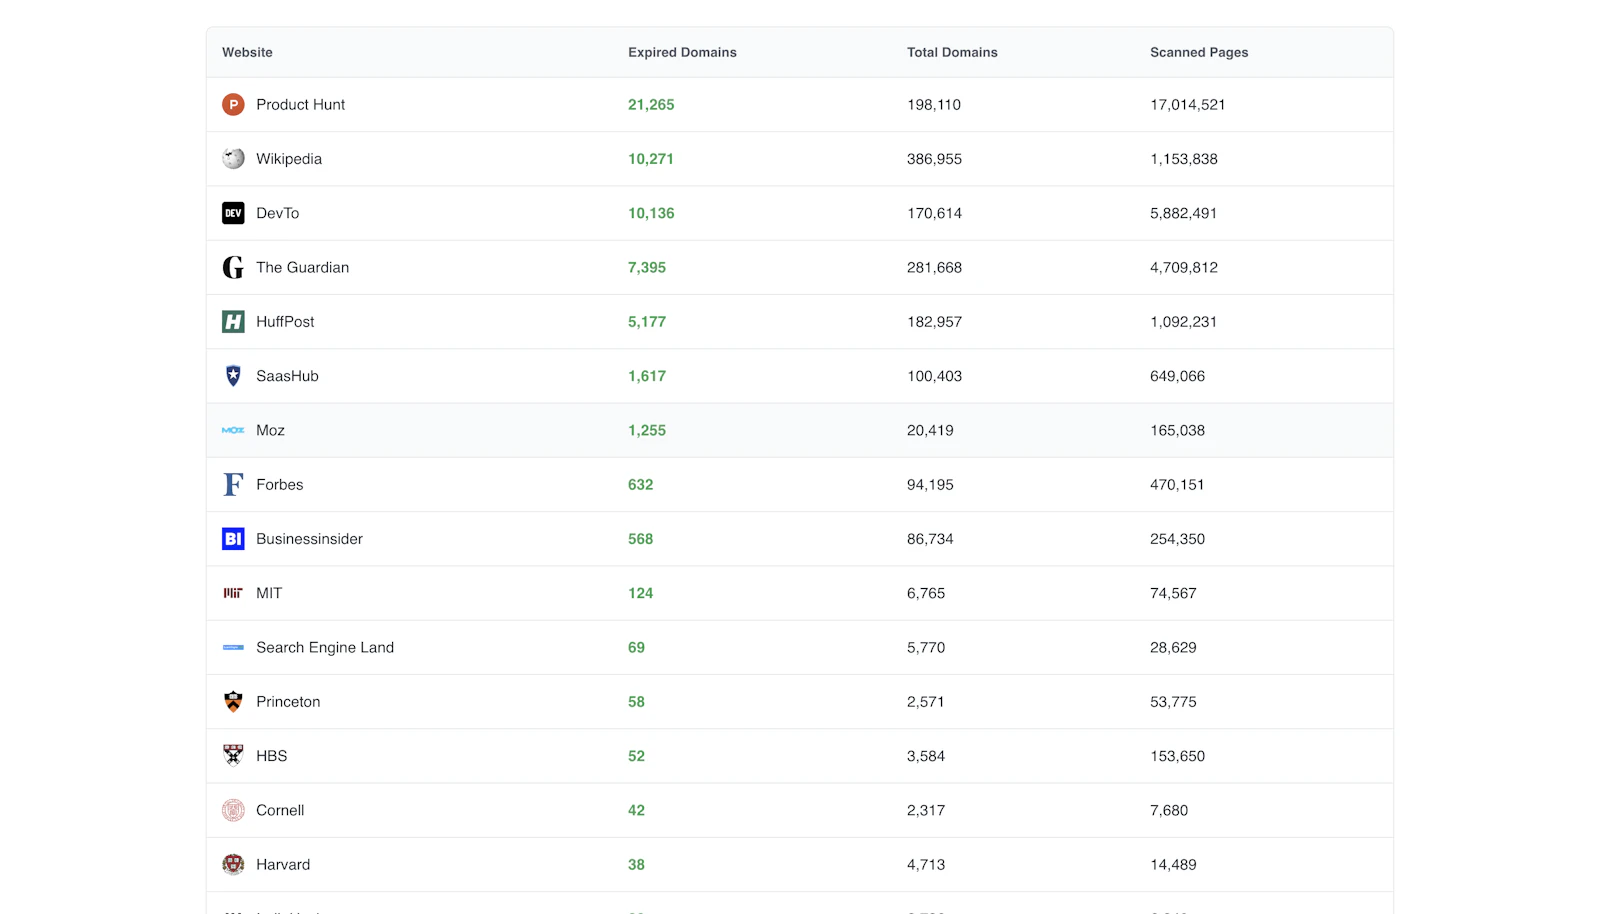Click Moz's 20,419 total domains value
1600x914 pixels.
point(930,430)
